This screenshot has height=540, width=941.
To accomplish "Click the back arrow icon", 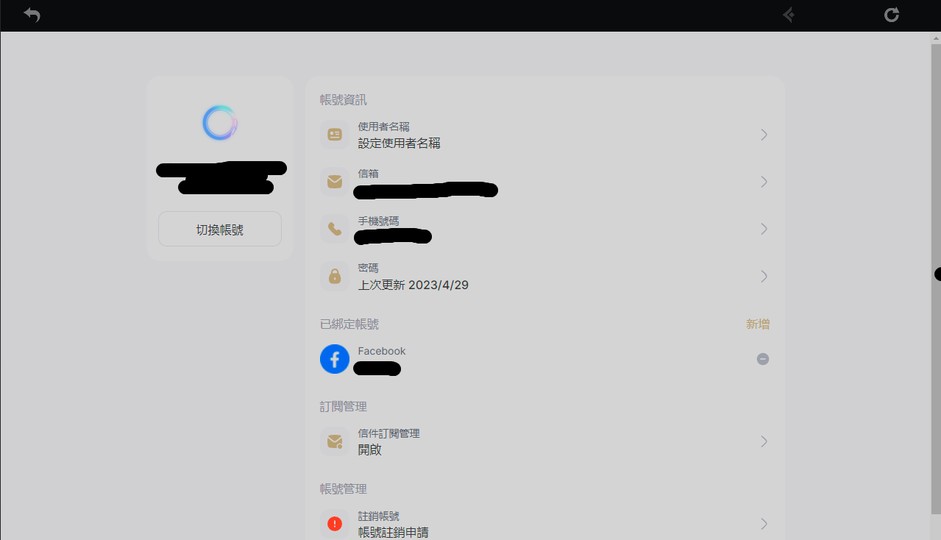I will (x=32, y=15).
